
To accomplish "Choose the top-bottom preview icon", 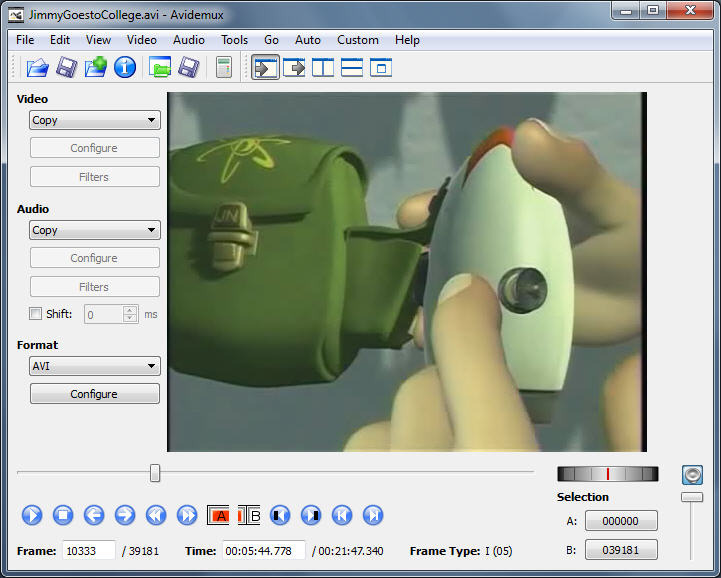I will pos(352,68).
